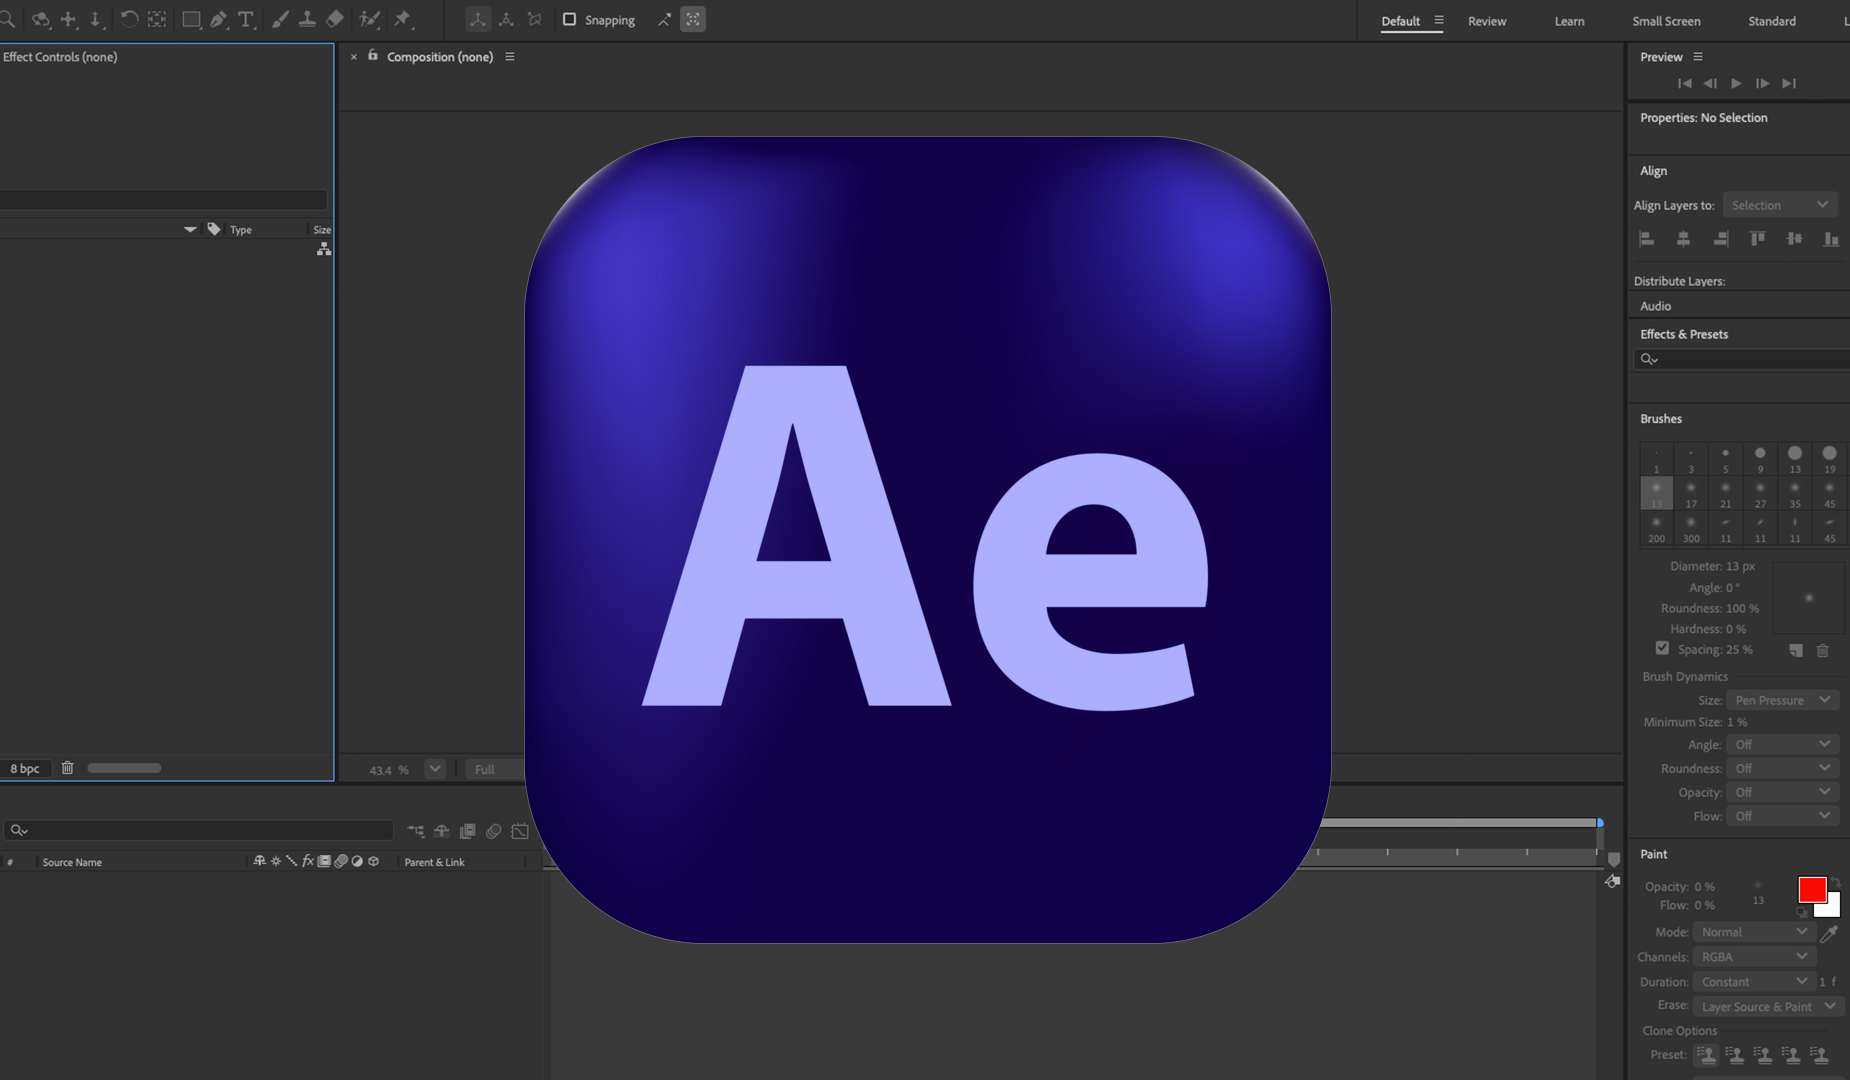The image size is (1850, 1080).
Task: Select the Pan Behind anchor point tool
Action: point(157,19)
